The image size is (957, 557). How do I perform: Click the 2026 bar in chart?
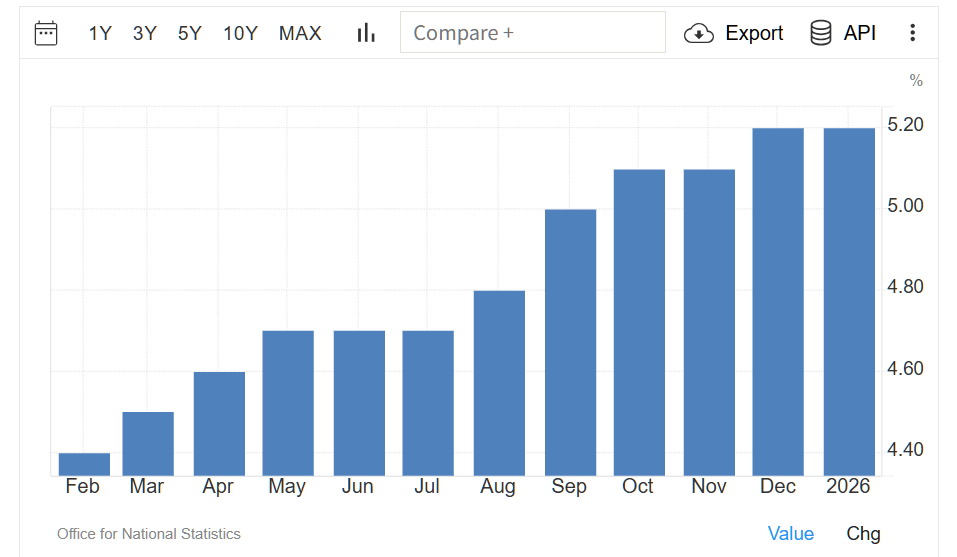[849, 302]
